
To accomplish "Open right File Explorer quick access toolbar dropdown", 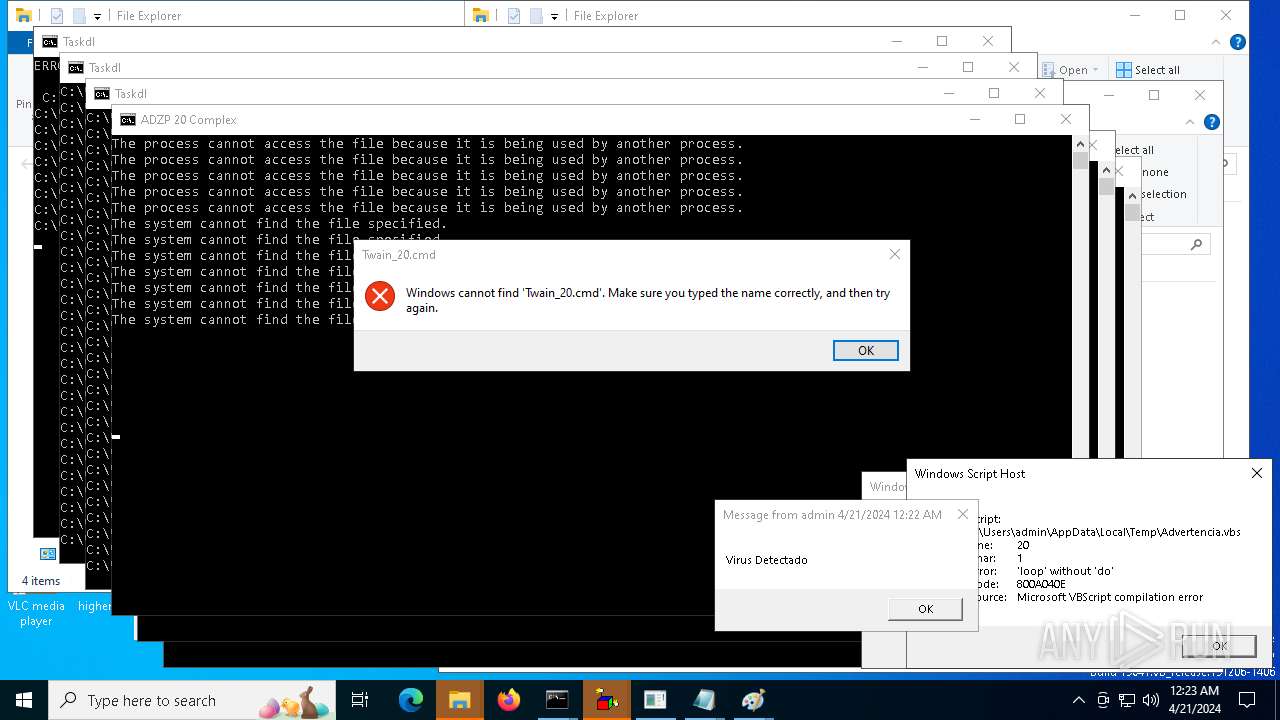I will [554, 17].
